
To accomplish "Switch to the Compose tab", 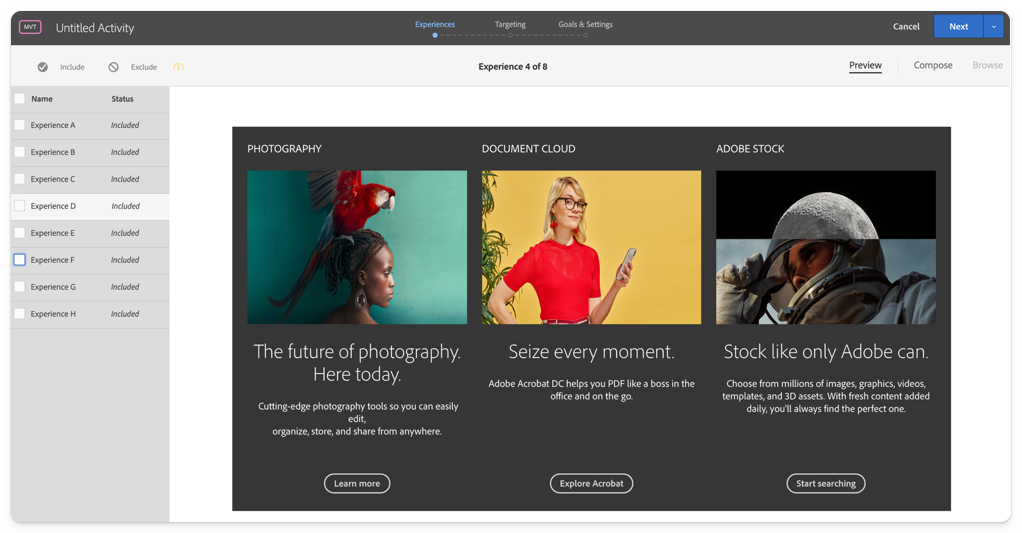I will pos(933,66).
